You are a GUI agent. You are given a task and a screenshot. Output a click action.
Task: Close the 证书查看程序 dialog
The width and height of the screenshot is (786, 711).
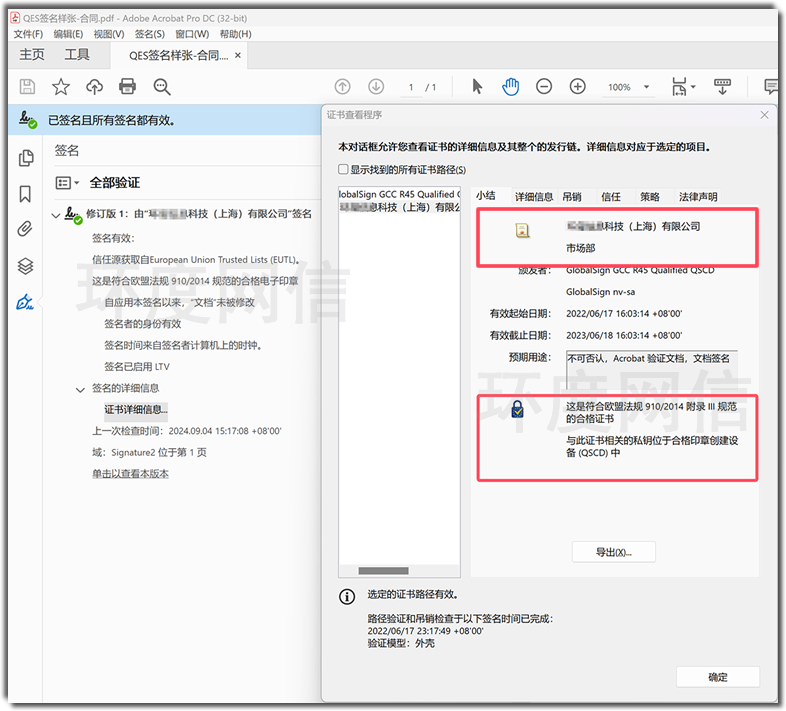coord(764,115)
